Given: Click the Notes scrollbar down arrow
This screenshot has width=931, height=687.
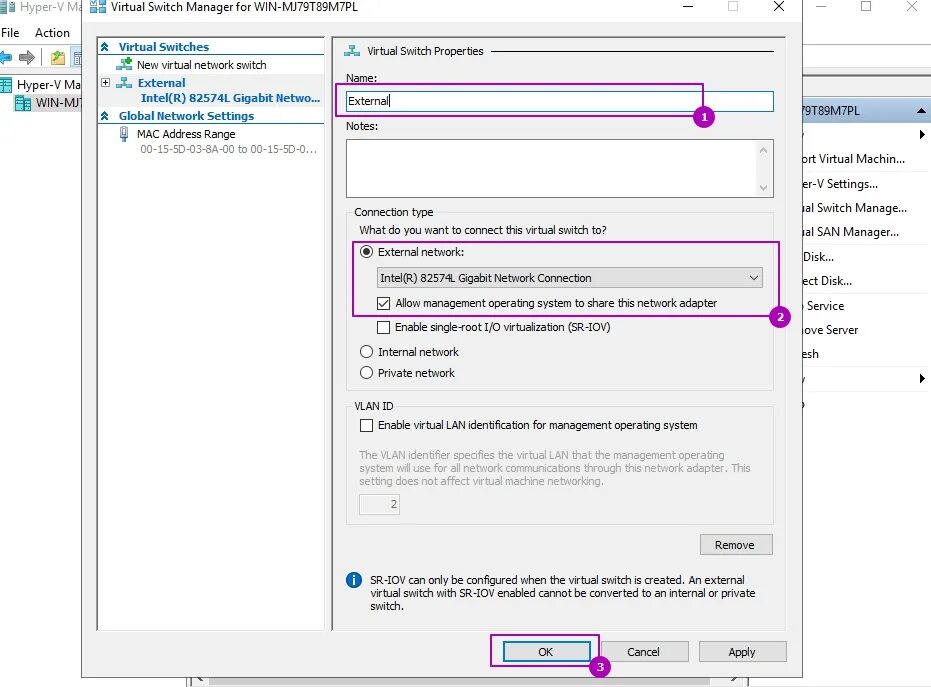Looking at the screenshot, I should tap(764, 188).
